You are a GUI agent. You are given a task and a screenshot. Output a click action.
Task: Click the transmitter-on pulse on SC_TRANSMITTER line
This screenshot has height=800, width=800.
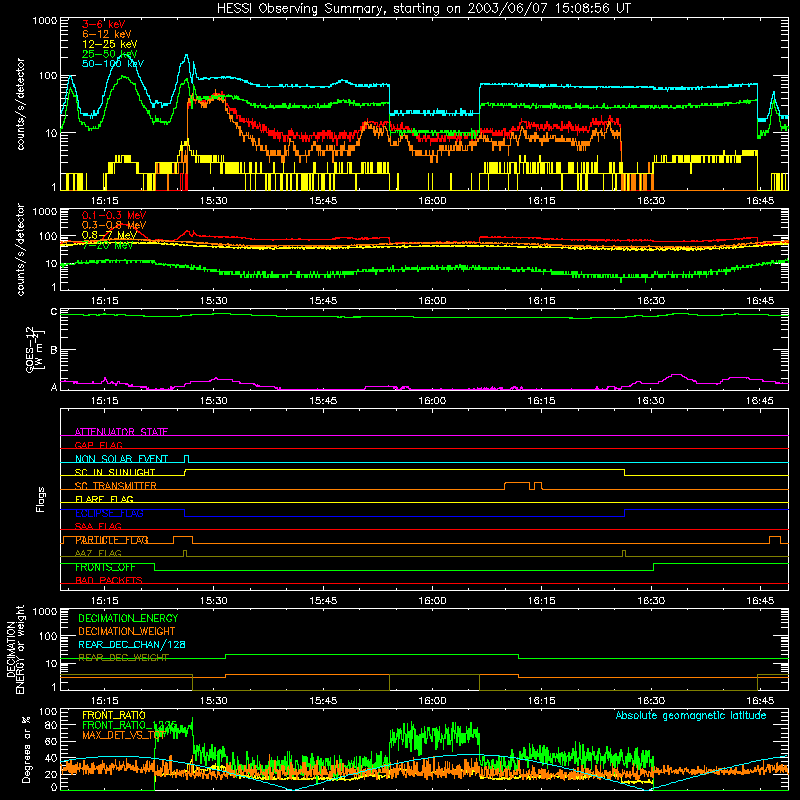click(x=517, y=485)
